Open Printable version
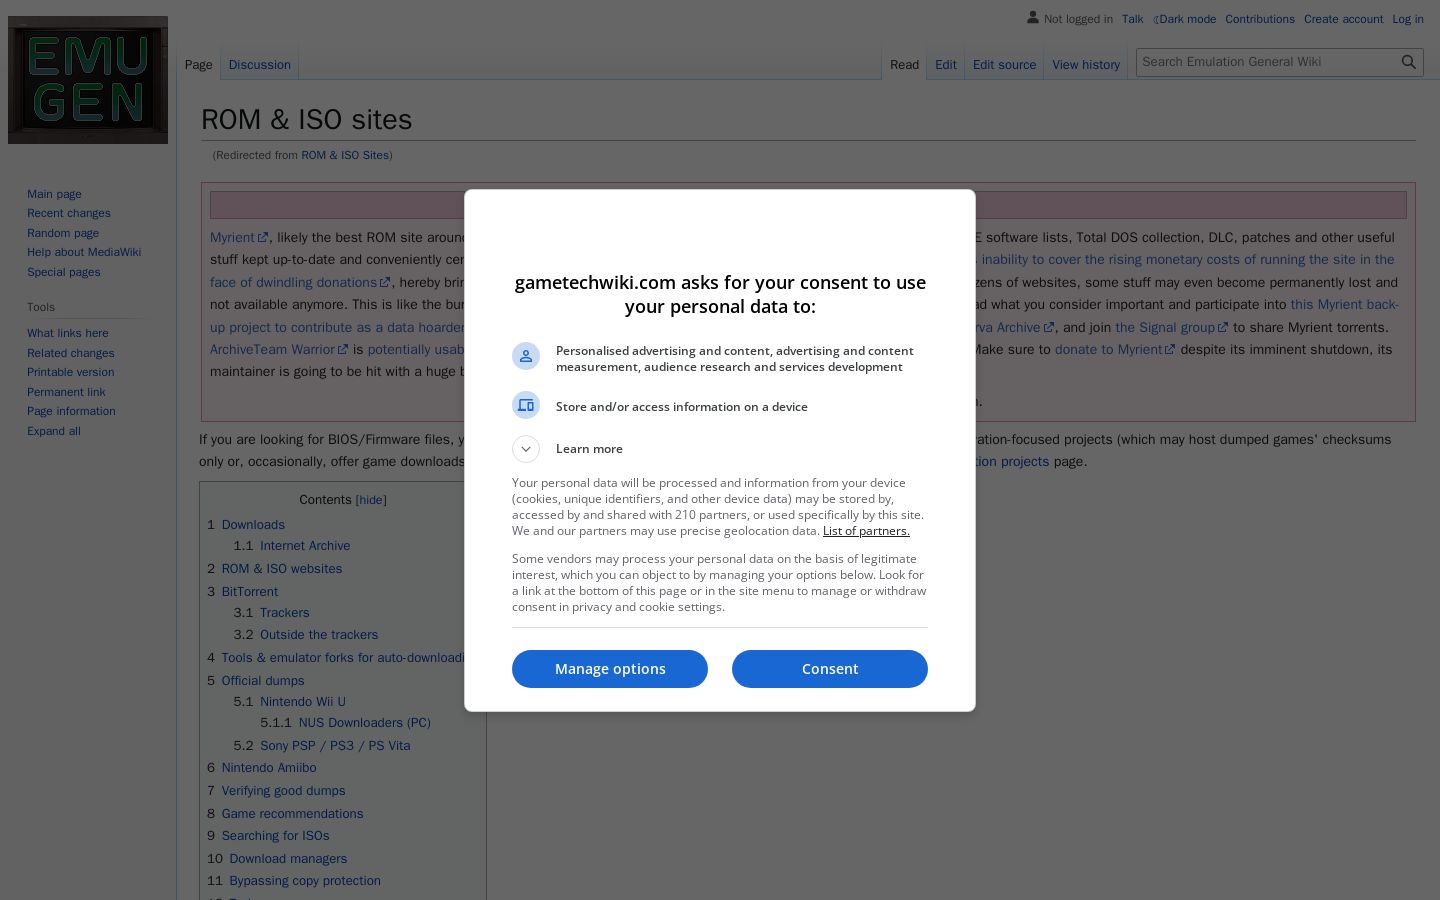 point(71,372)
